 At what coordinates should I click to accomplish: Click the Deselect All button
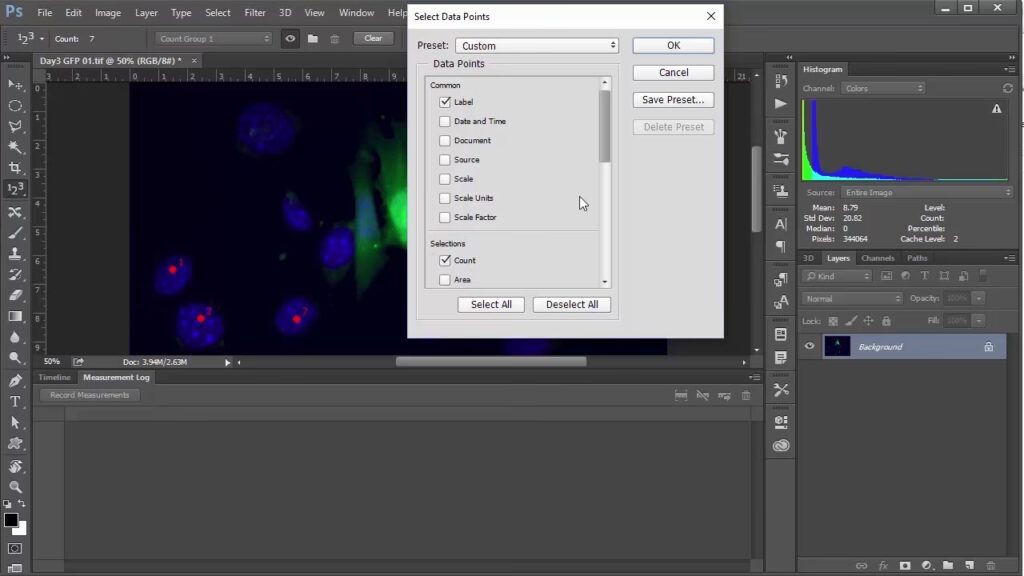(572, 305)
